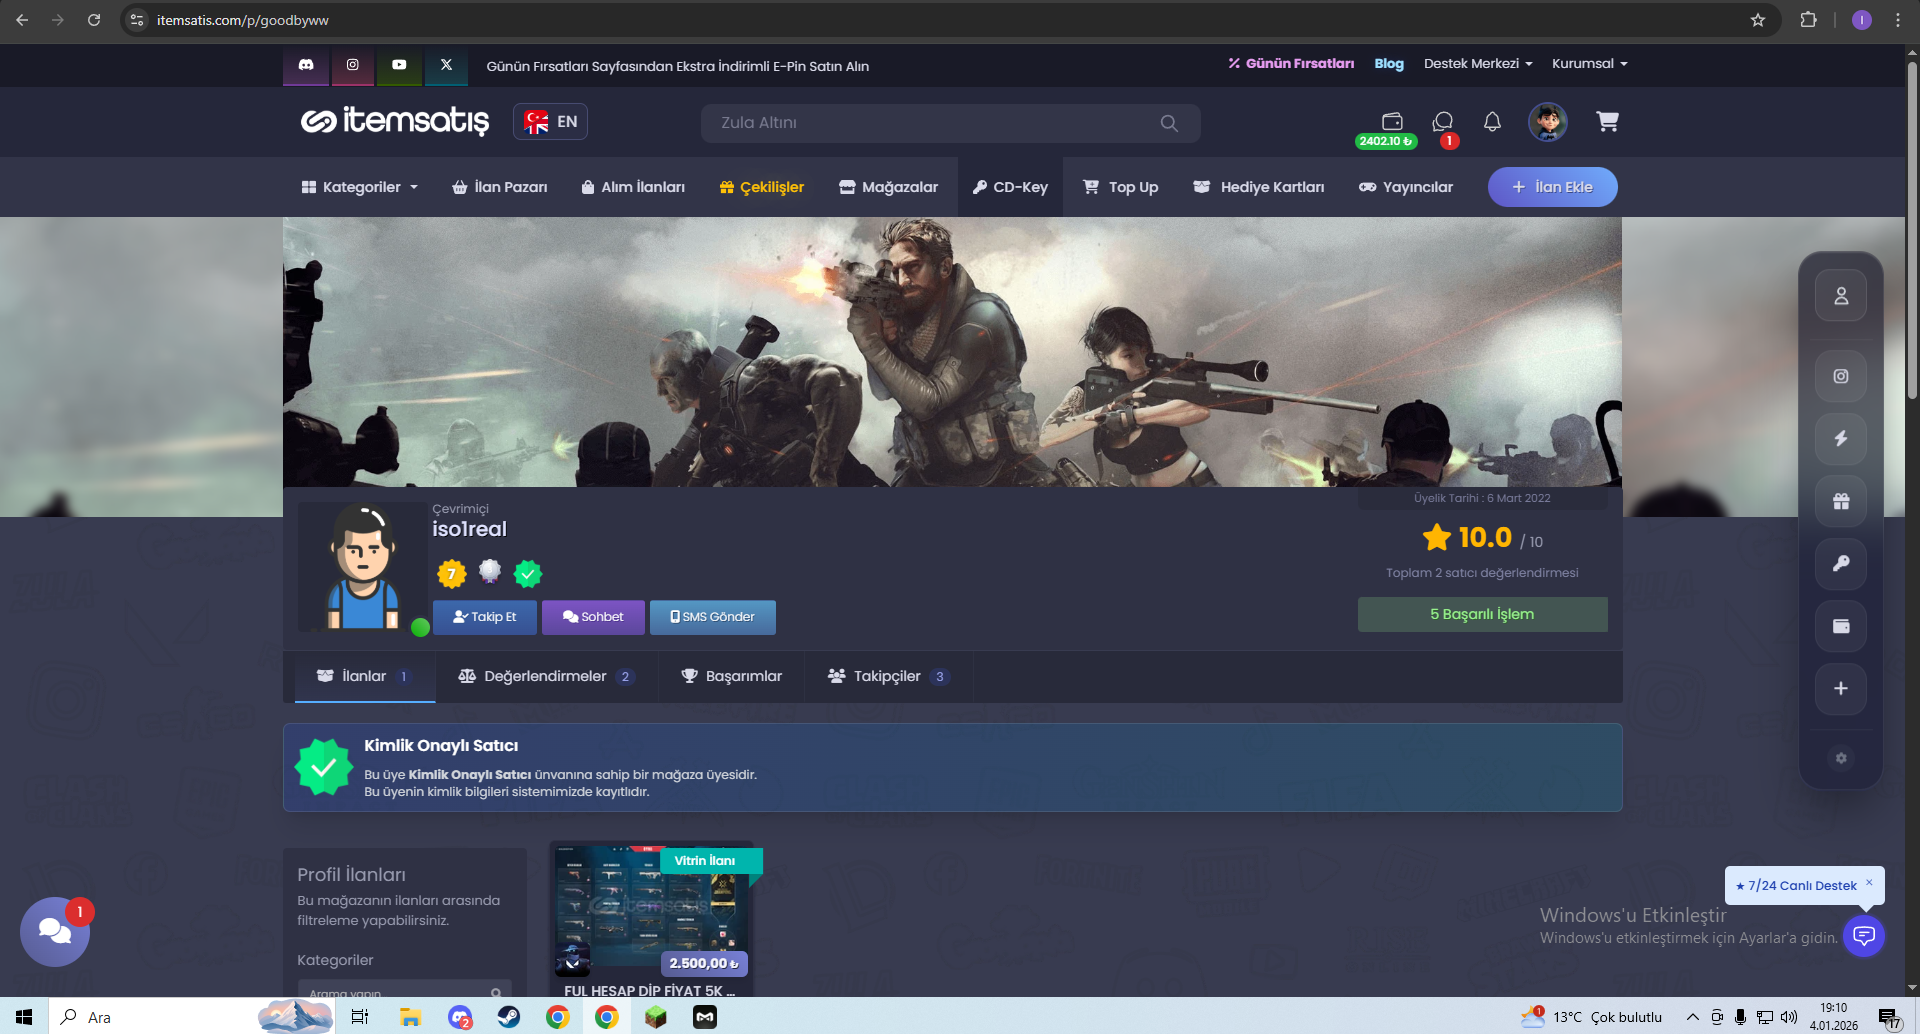
Task: Open the Blog link
Action: 1389,64
